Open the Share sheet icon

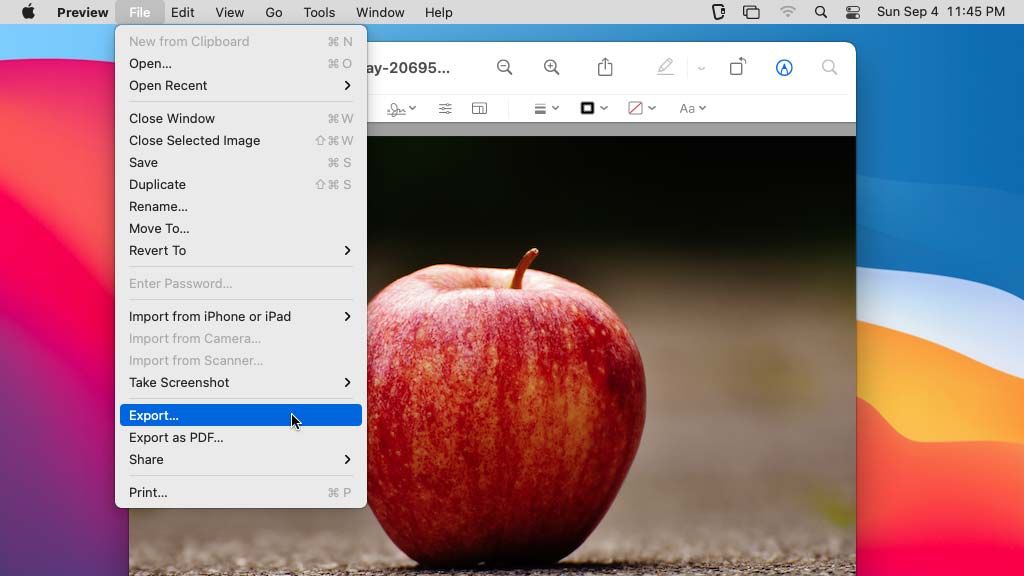tap(604, 67)
